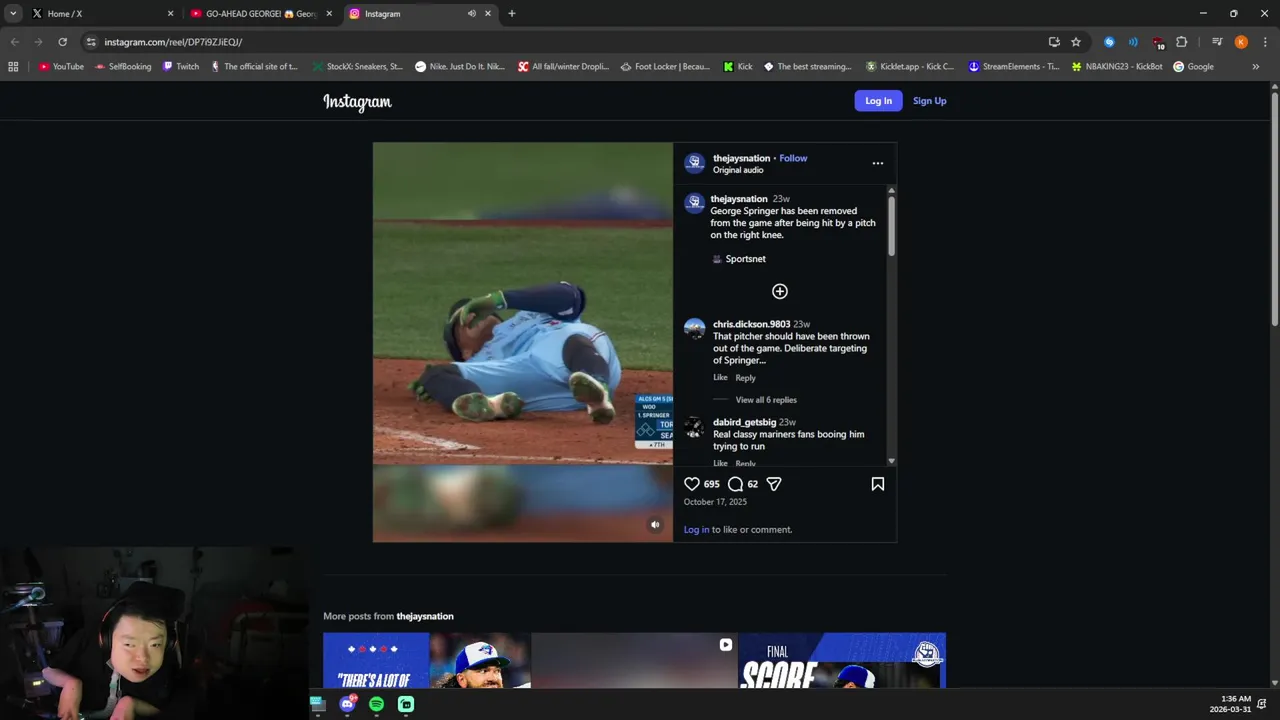The width and height of the screenshot is (1280, 720).
Task: Open the three-dots more options menu
Action: coord(878,163)
